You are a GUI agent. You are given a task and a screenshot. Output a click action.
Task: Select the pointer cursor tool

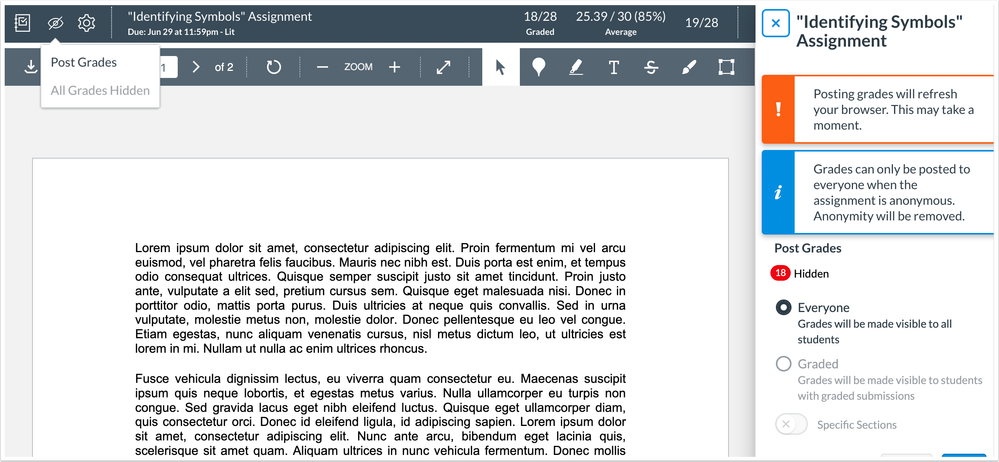(x=501, y=67)
